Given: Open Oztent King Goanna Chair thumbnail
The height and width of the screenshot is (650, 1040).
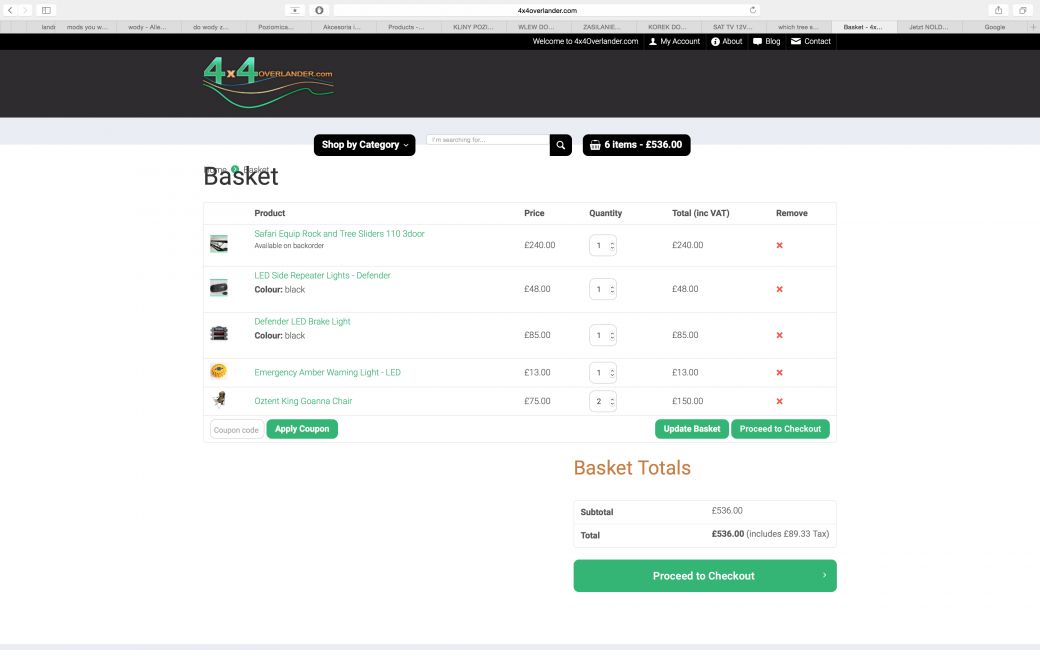Looking at the screenshot, I should click(x=220, y=399).
